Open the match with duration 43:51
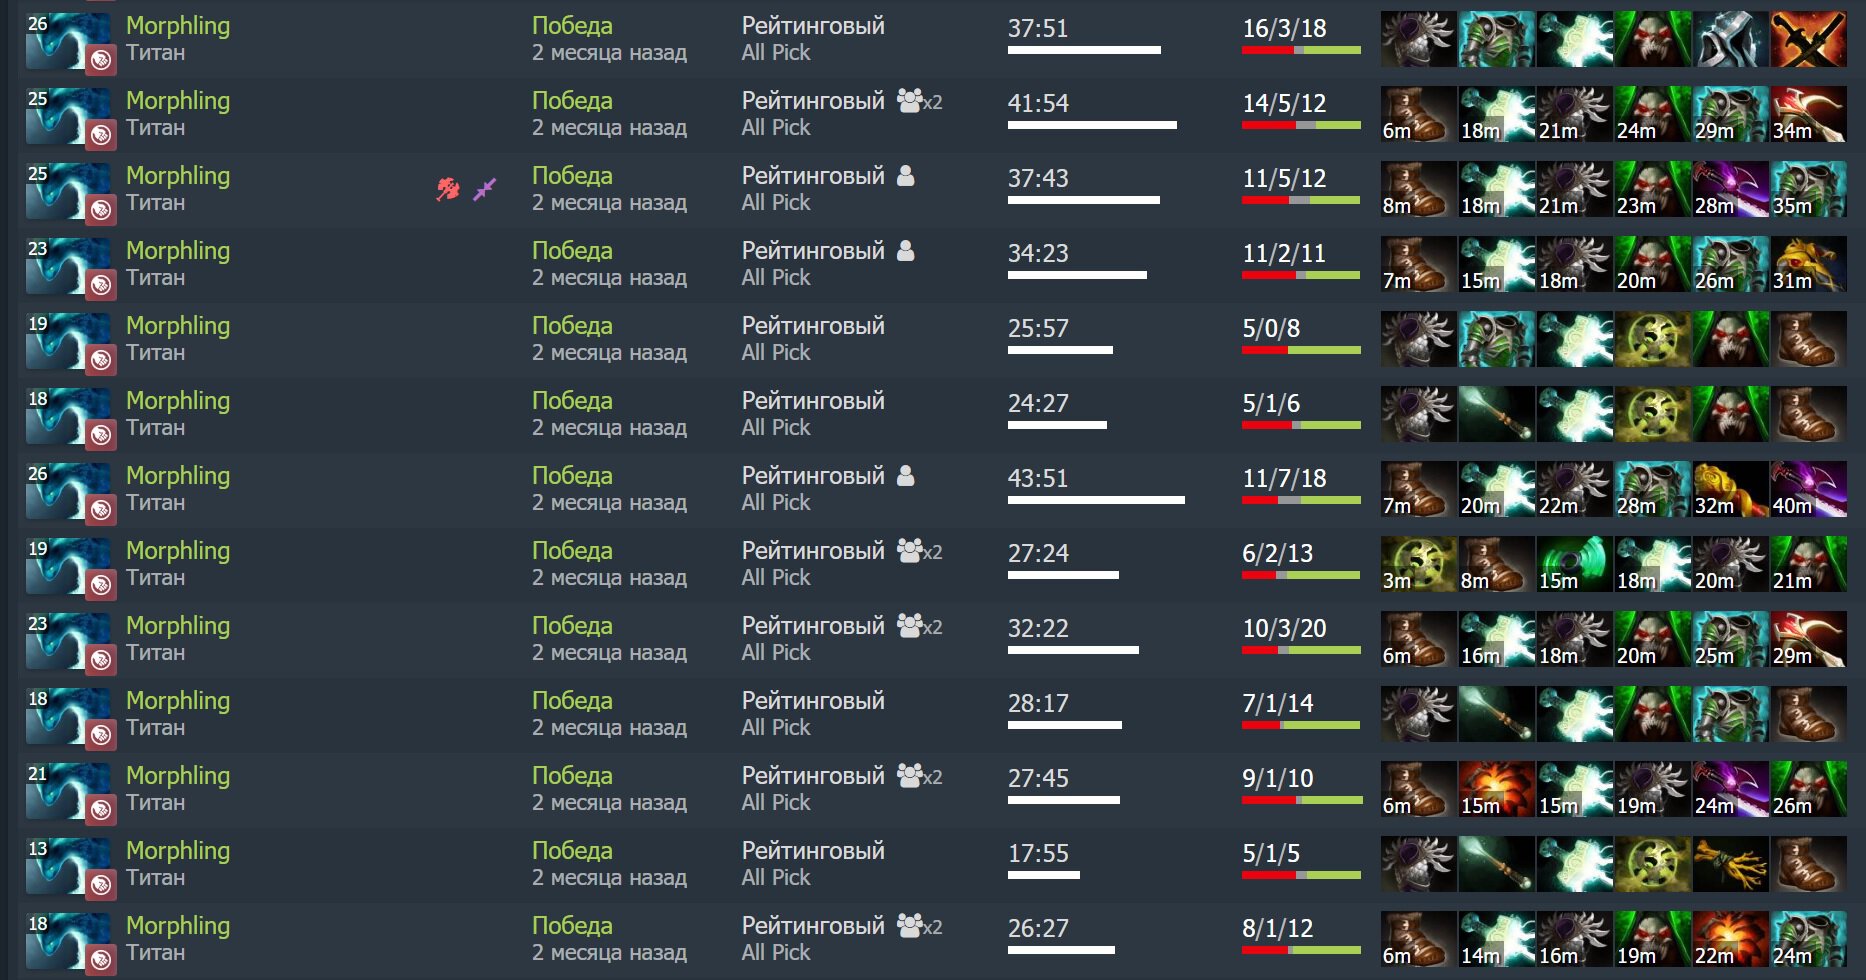Screen dimensions: 1866x980 tap(1038, 478)
